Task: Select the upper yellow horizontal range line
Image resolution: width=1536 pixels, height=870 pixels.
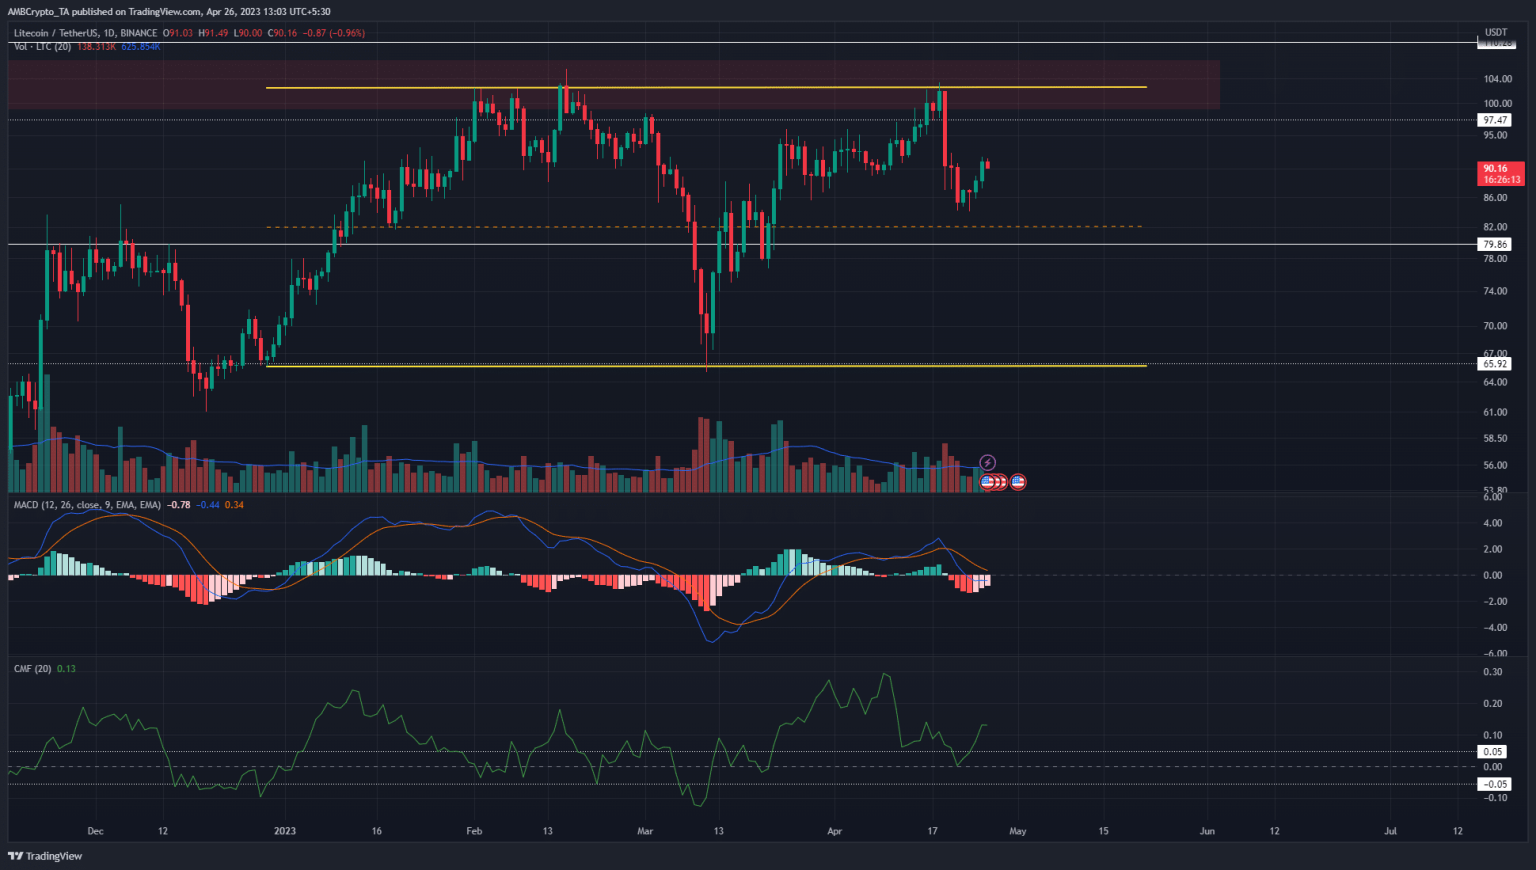Action: tap(800, 88)
